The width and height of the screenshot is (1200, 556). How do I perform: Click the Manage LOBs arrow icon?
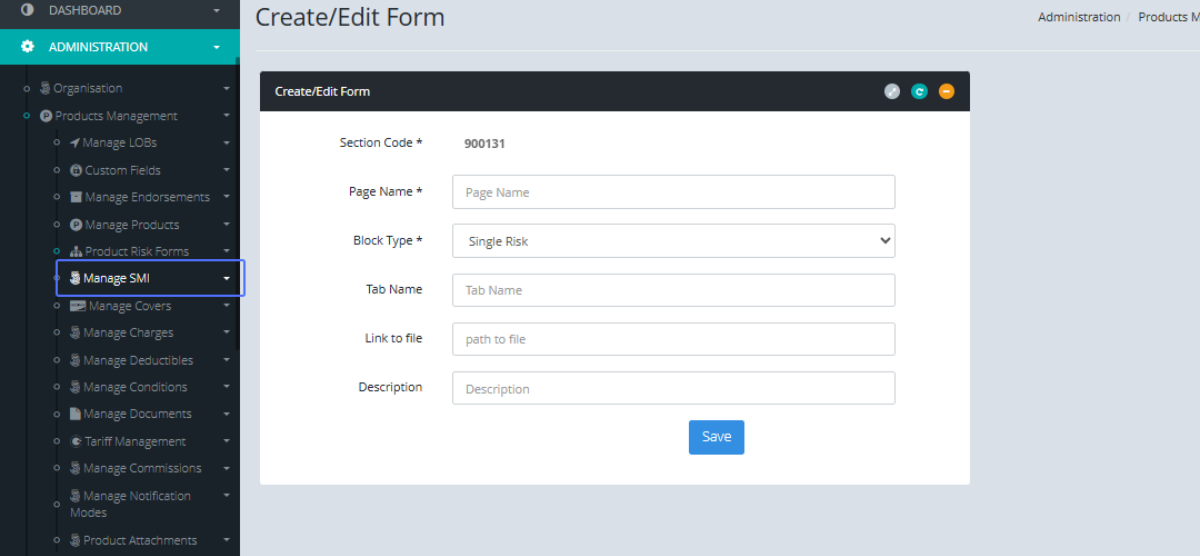point(75,143)
